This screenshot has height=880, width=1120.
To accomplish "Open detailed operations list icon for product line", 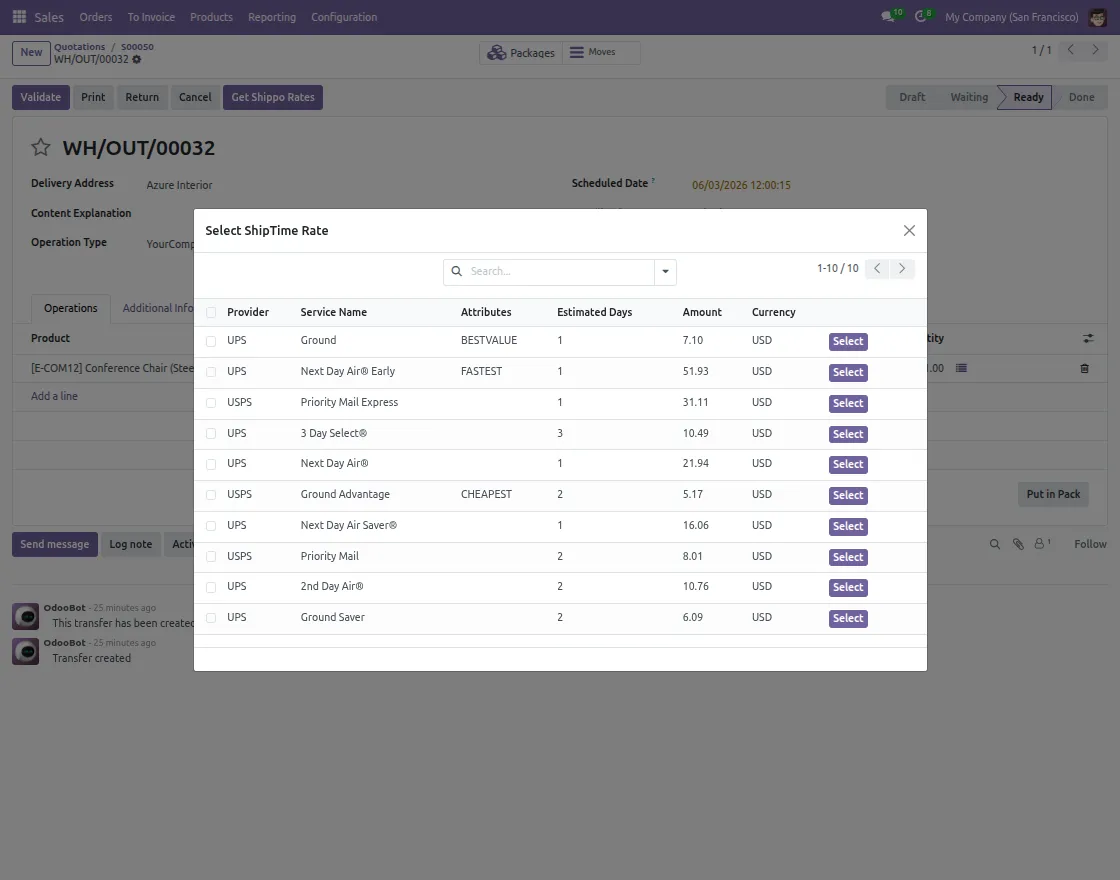I will 961,369.
